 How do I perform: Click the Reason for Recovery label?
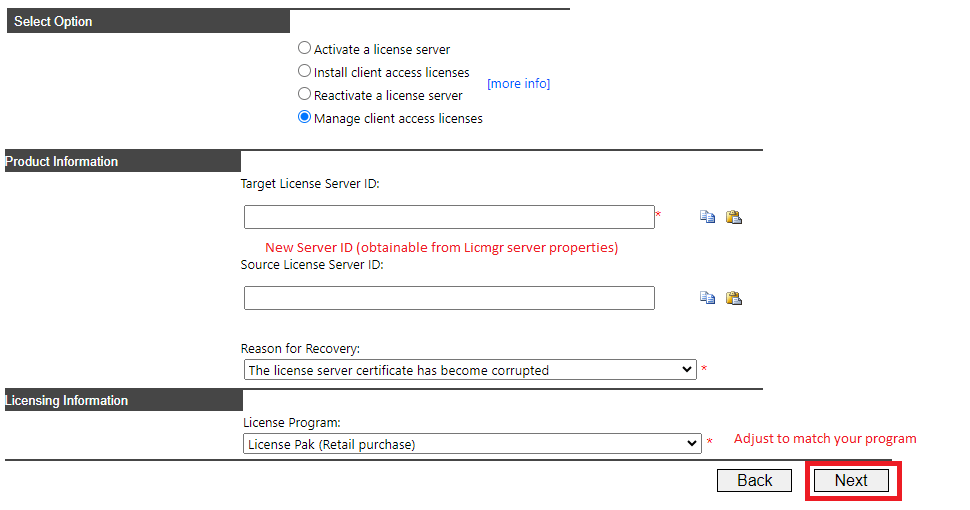pos(300,348)
